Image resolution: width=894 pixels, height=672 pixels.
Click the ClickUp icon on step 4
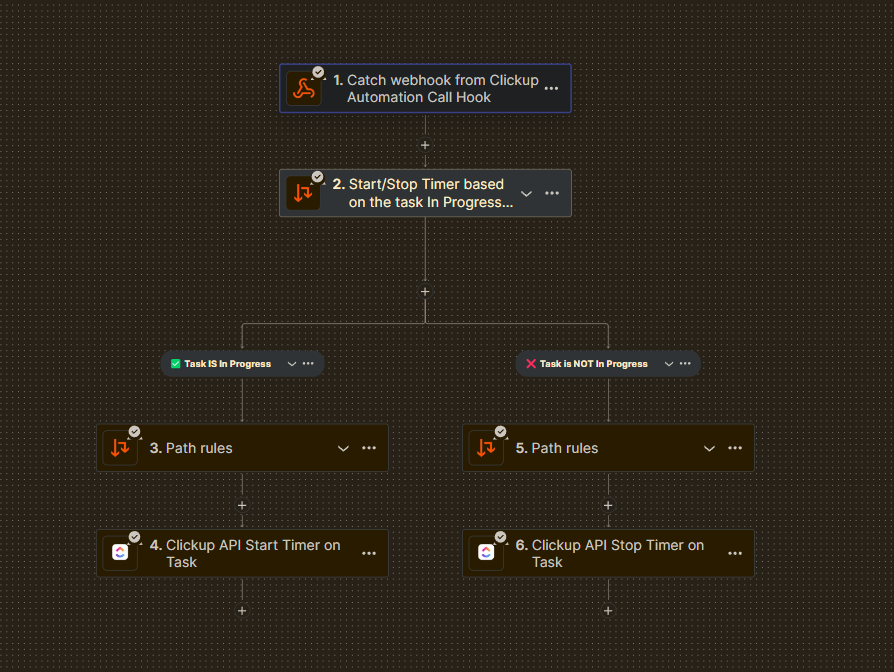coord(120,553)
